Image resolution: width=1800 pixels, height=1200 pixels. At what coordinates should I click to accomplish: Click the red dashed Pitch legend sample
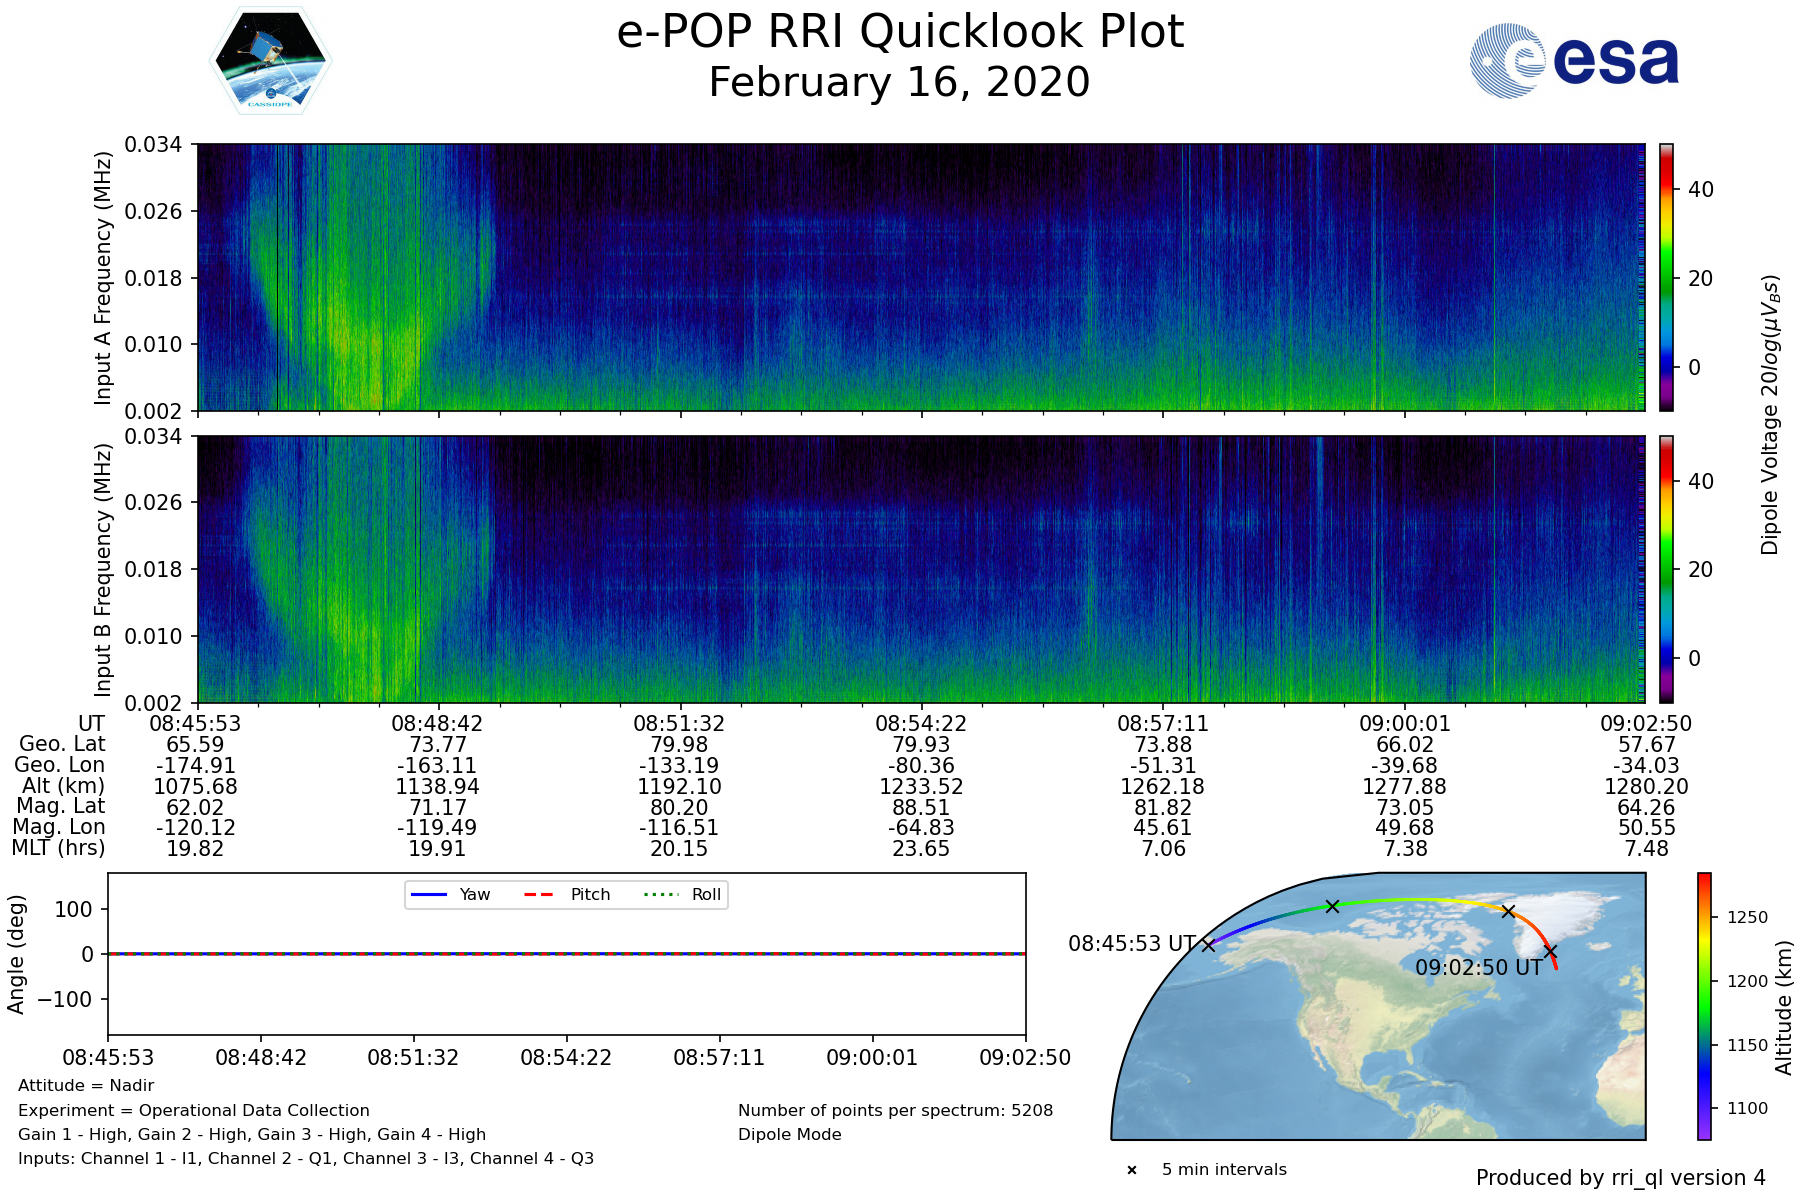pos(539,894)
